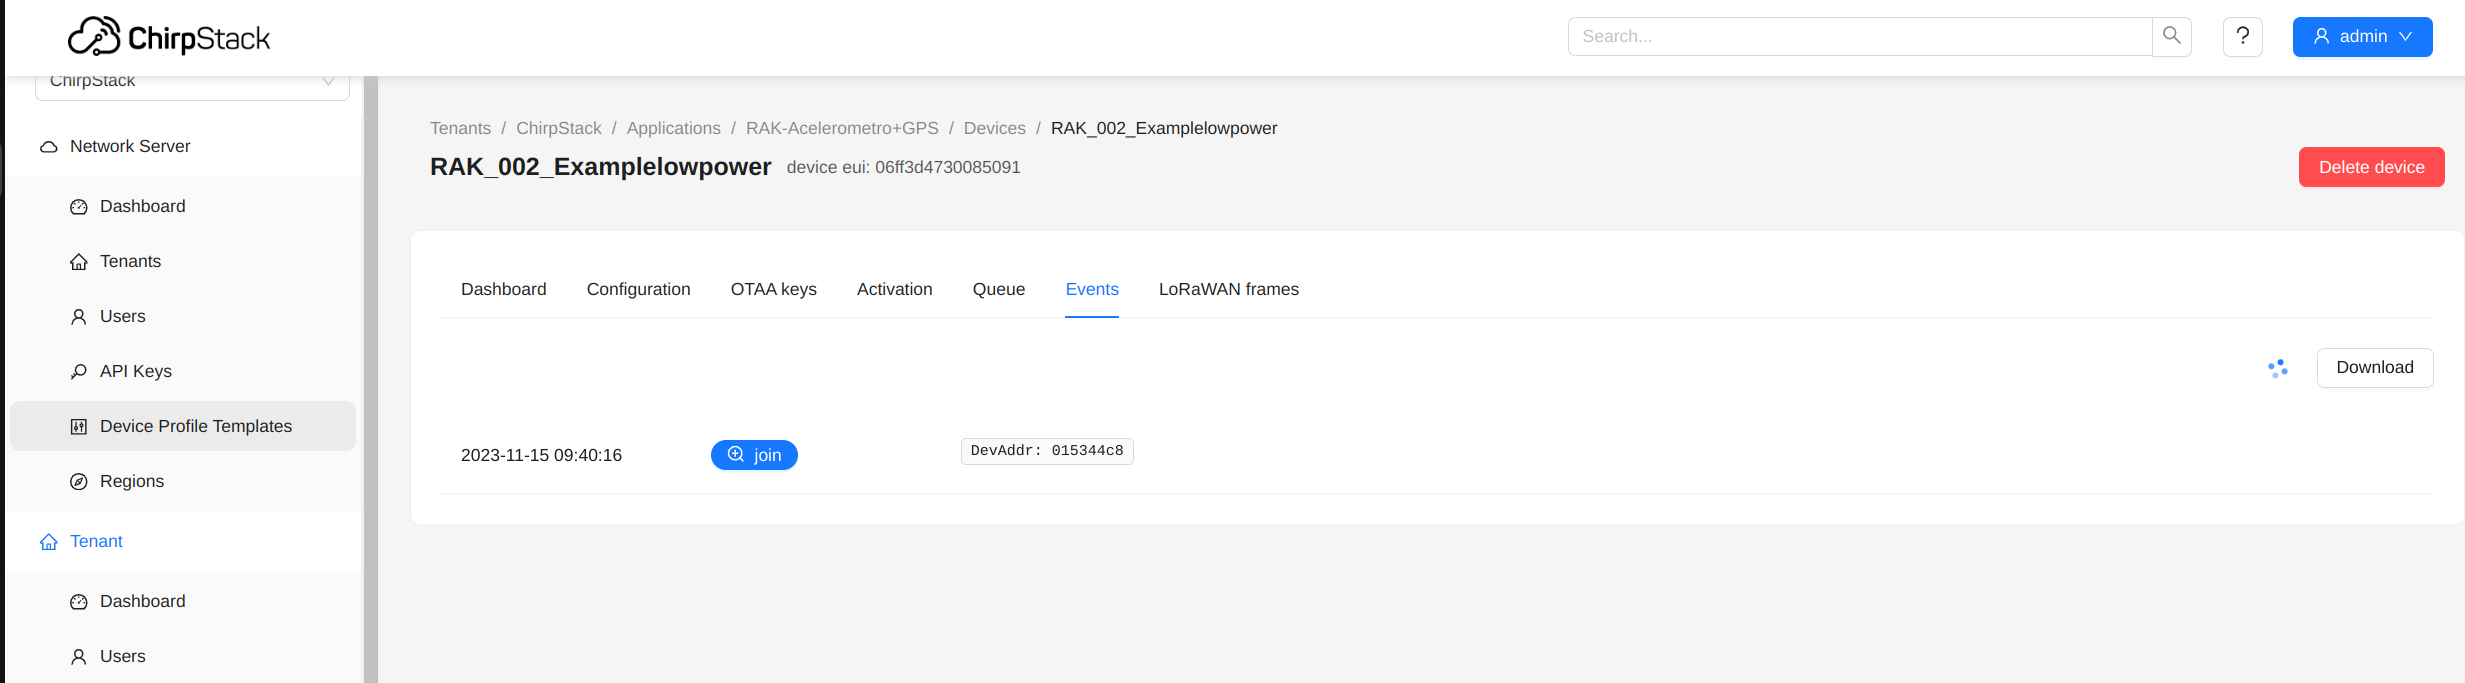The height and width of the screenshot is (683, 2465).
Task: Collapse the Tenant menu section
Action: (x=96, y=541)
